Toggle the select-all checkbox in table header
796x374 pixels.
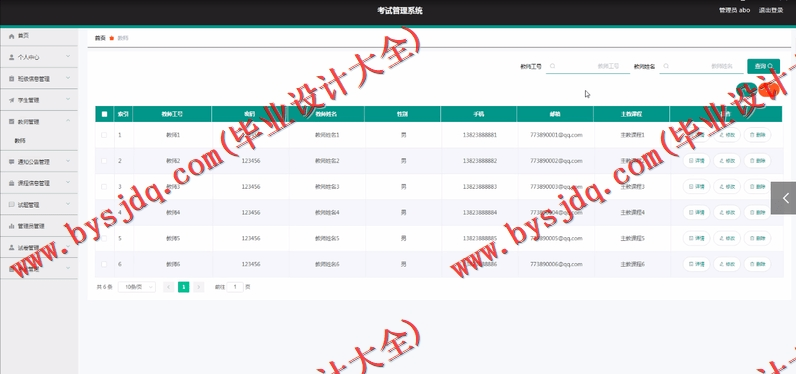pos(105,114)
